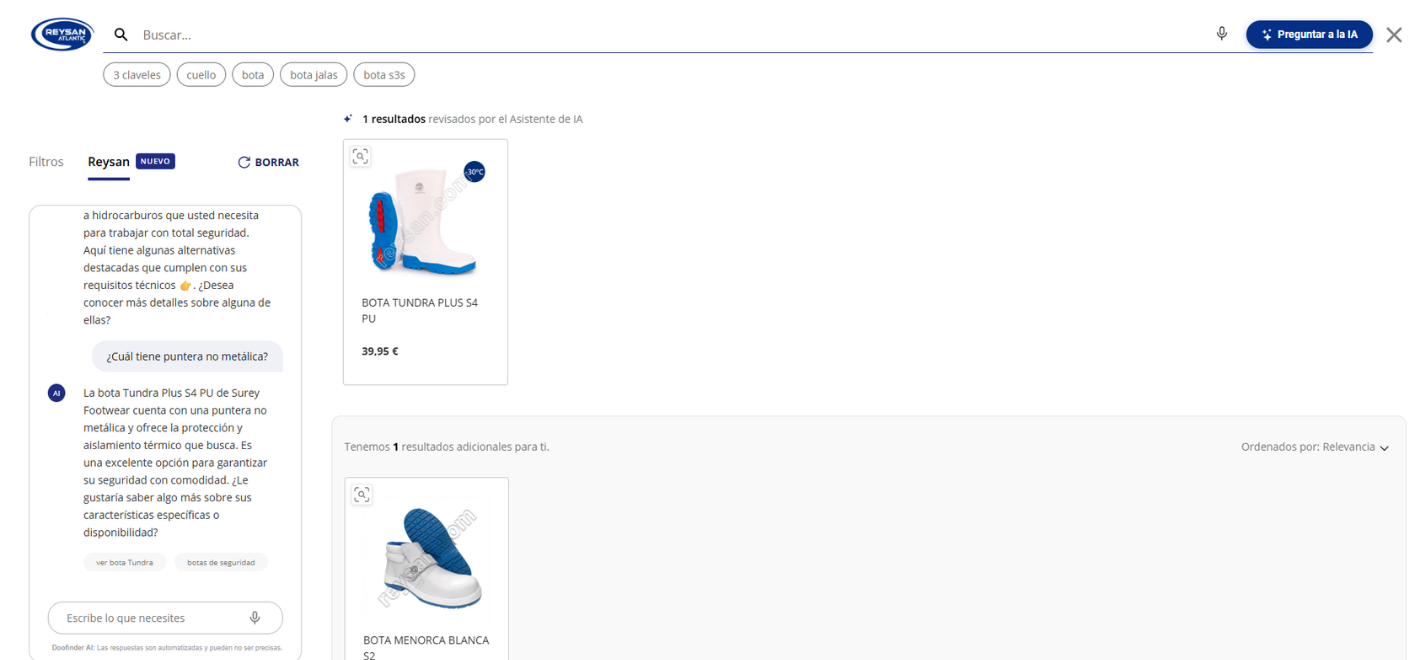Activate voice search microphone in top bar
The width and height of the screenshot is (1420, 660).
coord(1222,34)
